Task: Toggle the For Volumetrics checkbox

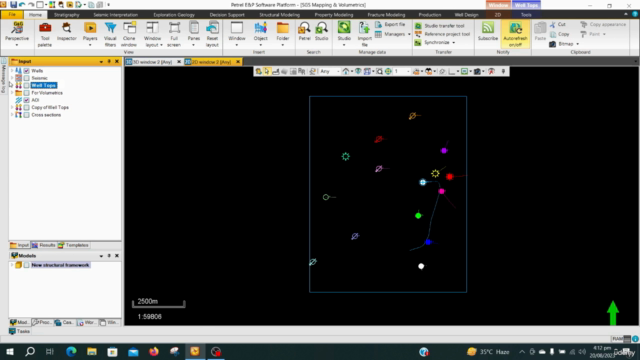Action: pos(27,93)
